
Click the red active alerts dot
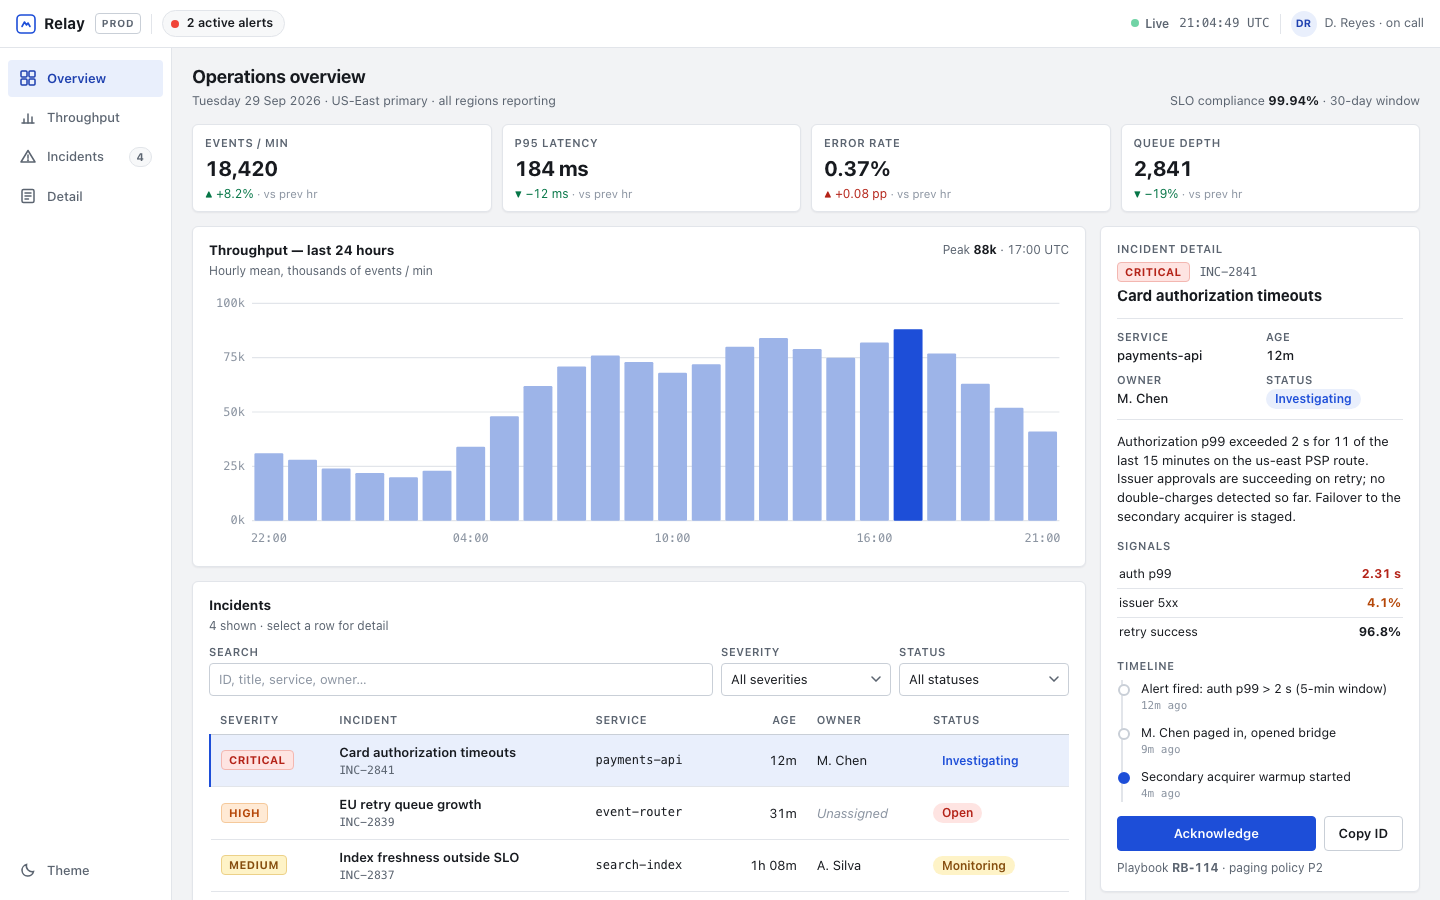point(175,24)
